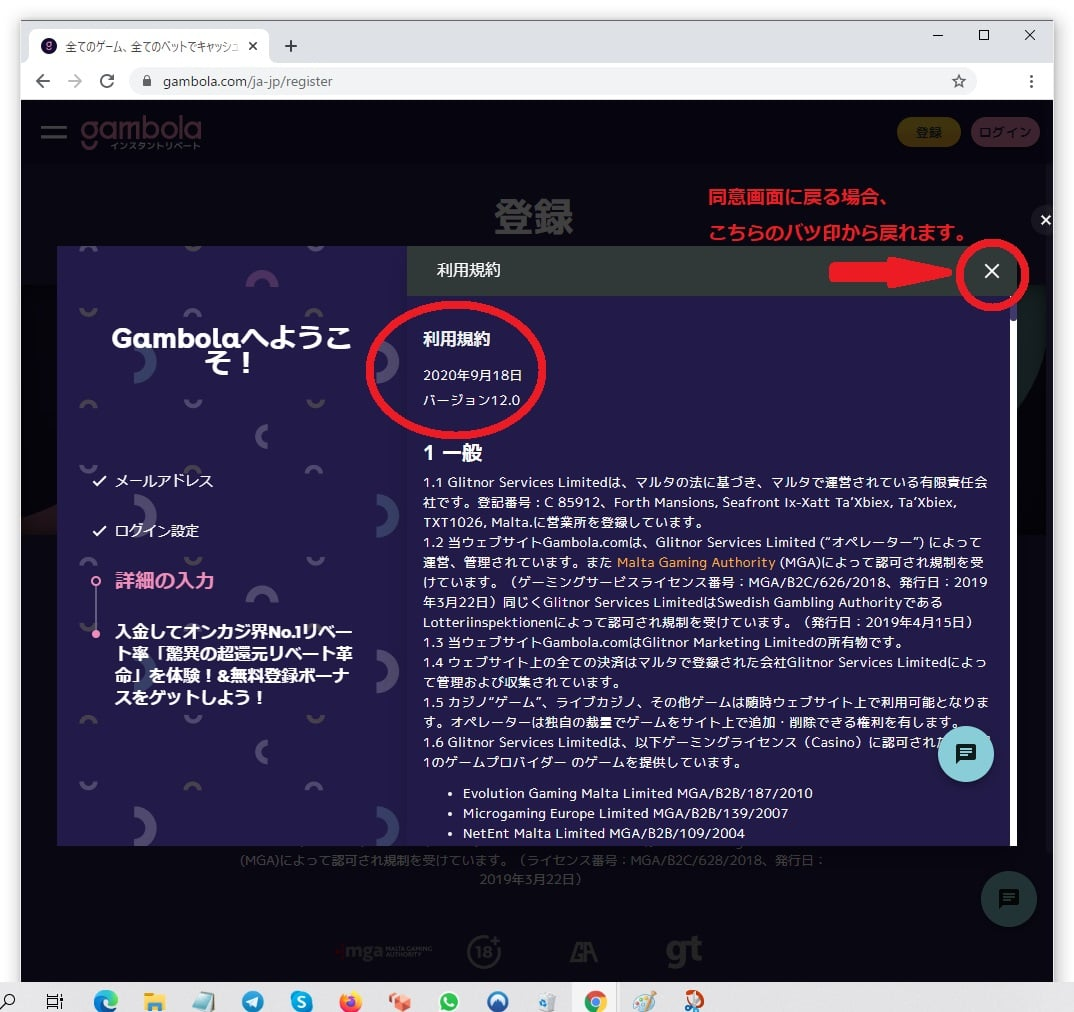Open Recycle Bin from taskbar
Image resolution: width=1074 pixels, height=1012 pixels.
coord(547,1001)
